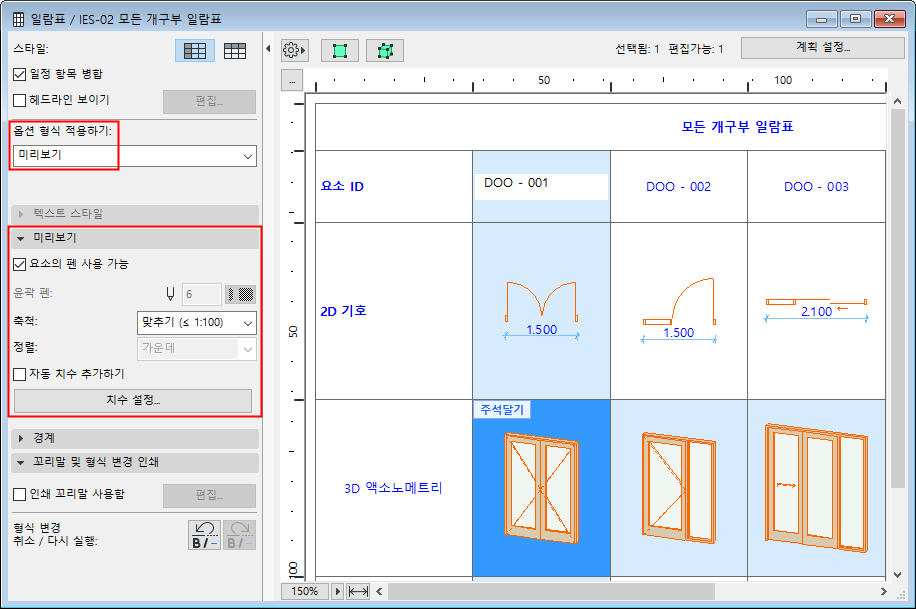The width and height of the screenshot is (916, 609).
Task: Click the scroll right arrow
Action: [883, 591]
